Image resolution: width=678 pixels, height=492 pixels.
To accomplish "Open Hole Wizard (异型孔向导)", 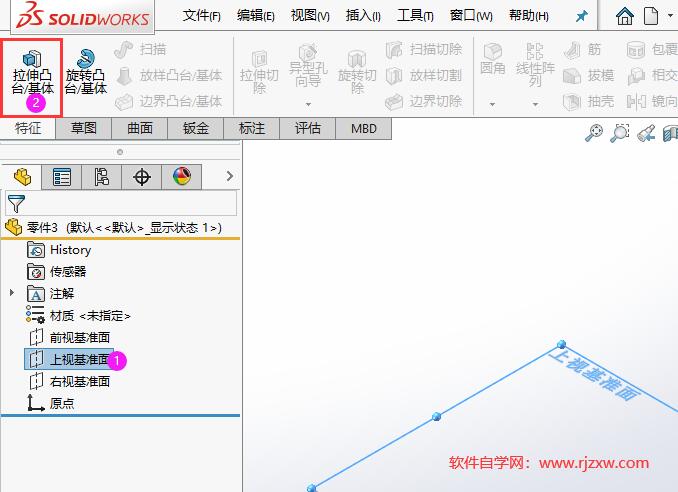I will tap(308, 66).
